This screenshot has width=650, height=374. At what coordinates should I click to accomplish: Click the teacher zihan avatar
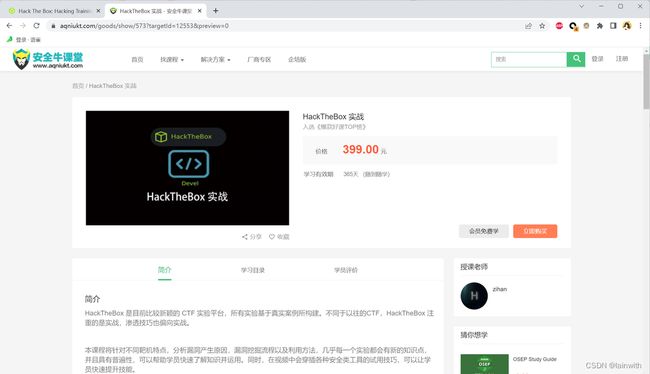(x=474, y=296)
